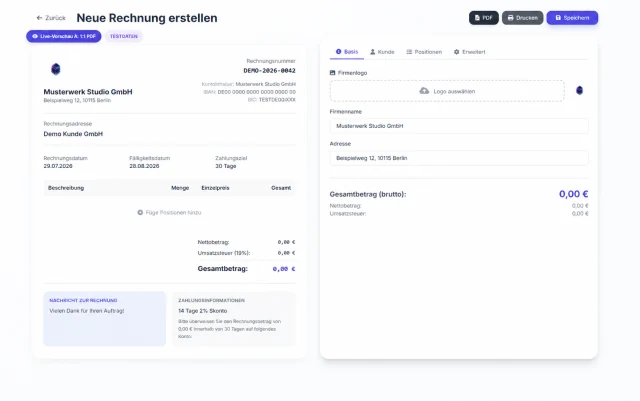The width and height of the screenshot is (640, 401).
Task: Click the IBAN line in preview header
Action: pos(249,92)
